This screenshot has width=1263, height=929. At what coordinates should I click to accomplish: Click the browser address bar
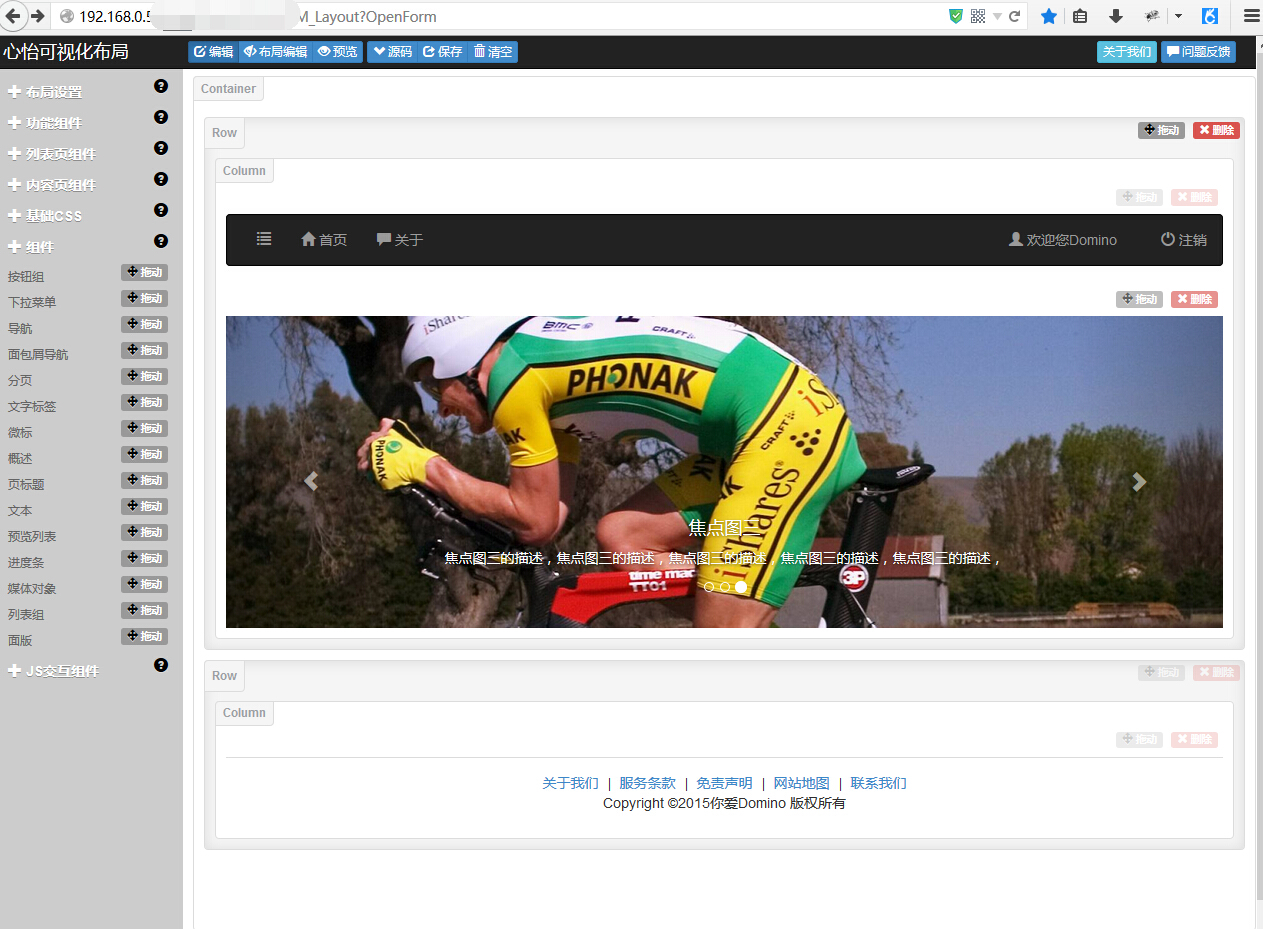point(500,16)
